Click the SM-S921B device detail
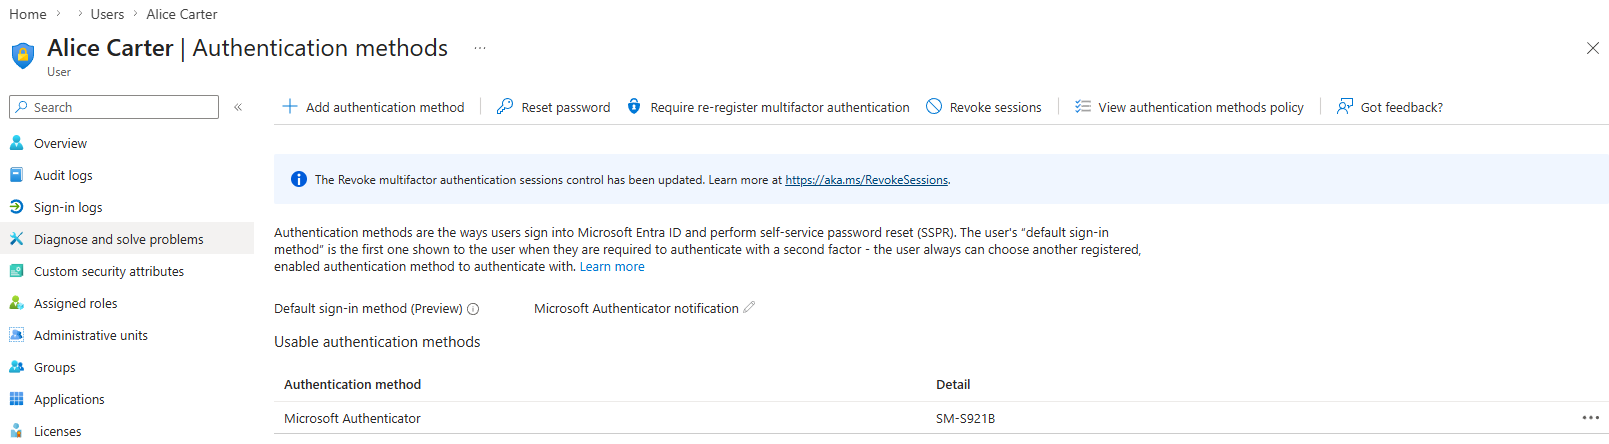Viewport: 1609px width, 444px height. tap(965, 419)
